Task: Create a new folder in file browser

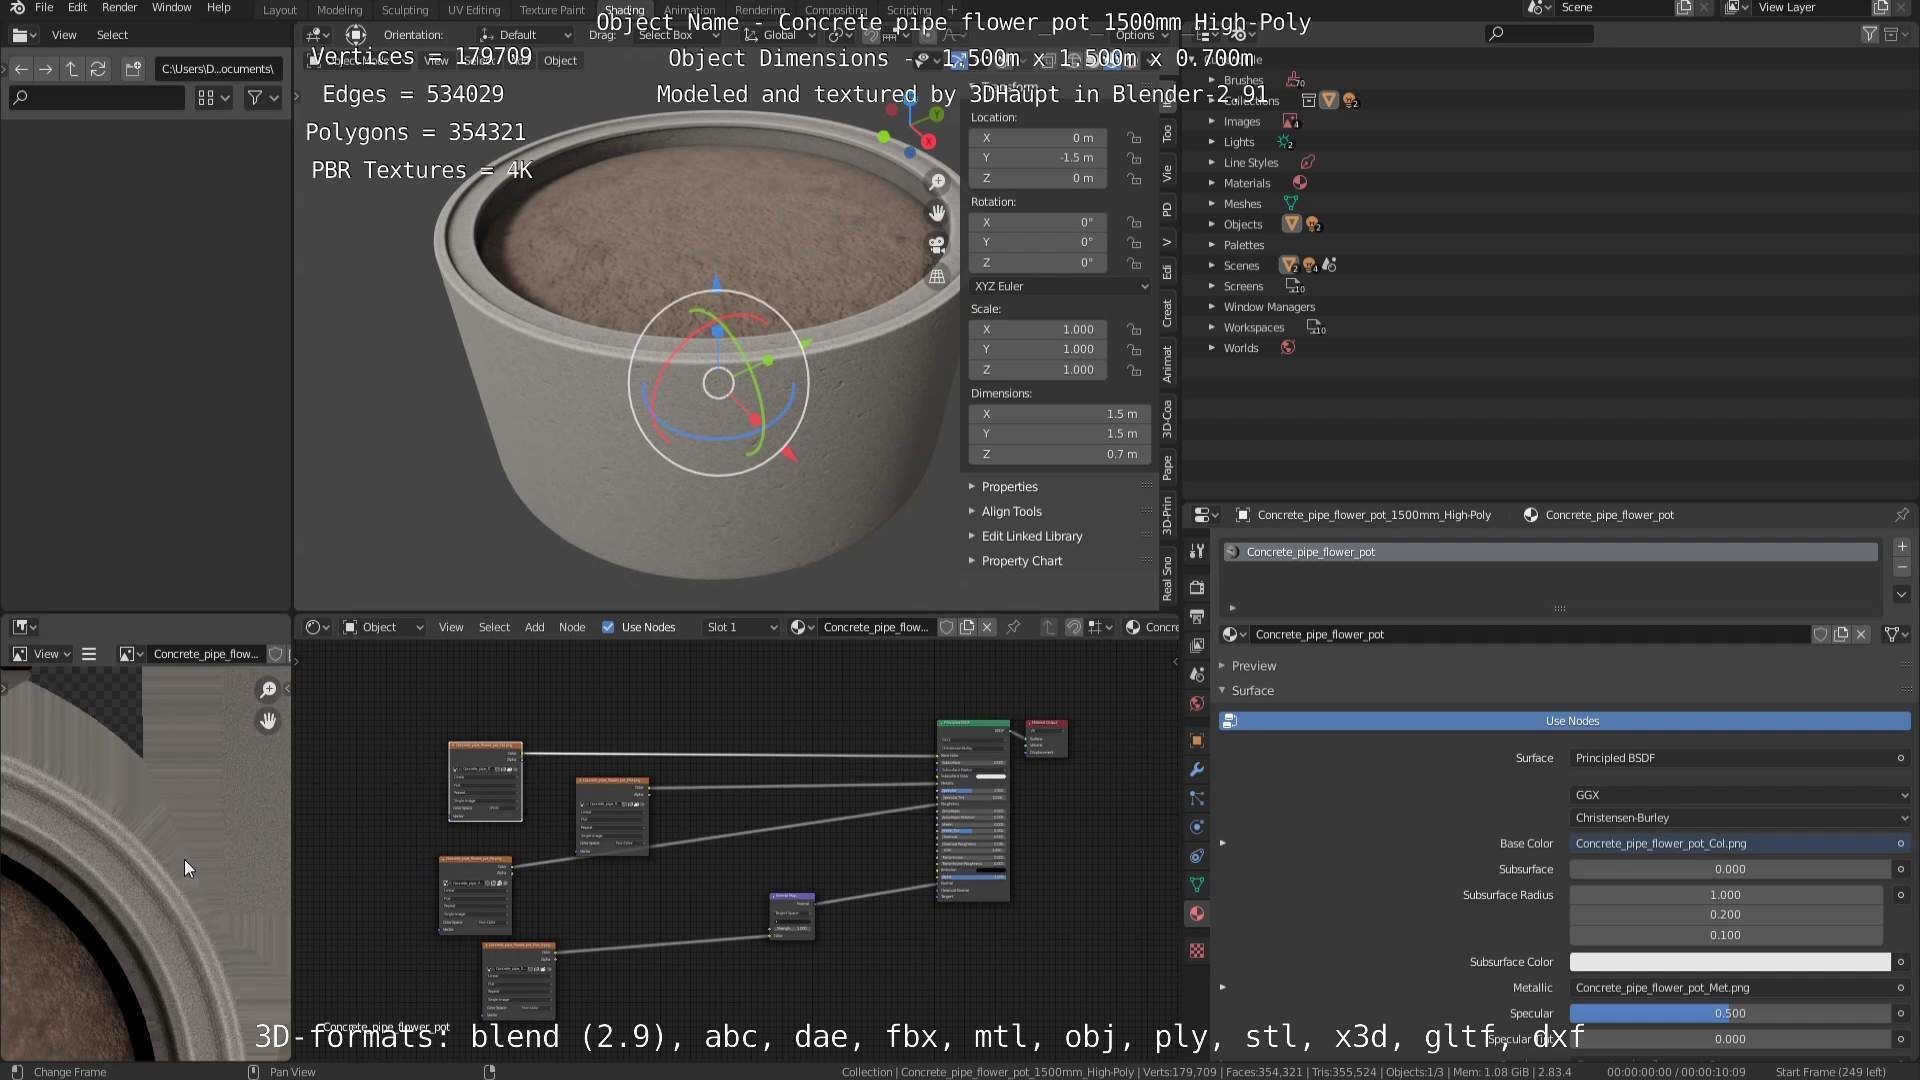Action: (x=133, y=69)
